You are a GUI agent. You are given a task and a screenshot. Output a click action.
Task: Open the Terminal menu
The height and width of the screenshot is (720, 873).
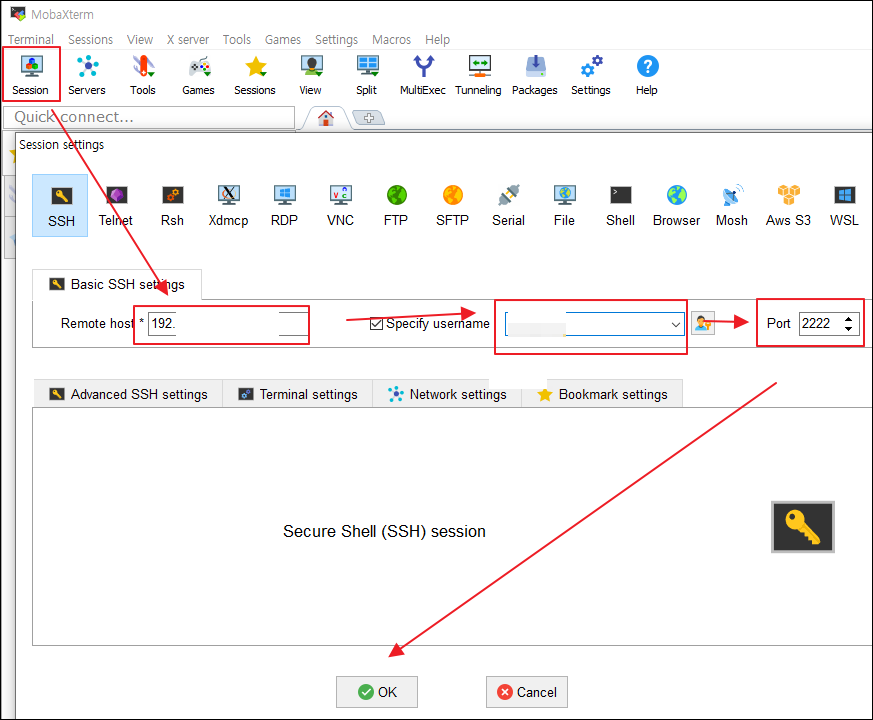click(31, 40)
